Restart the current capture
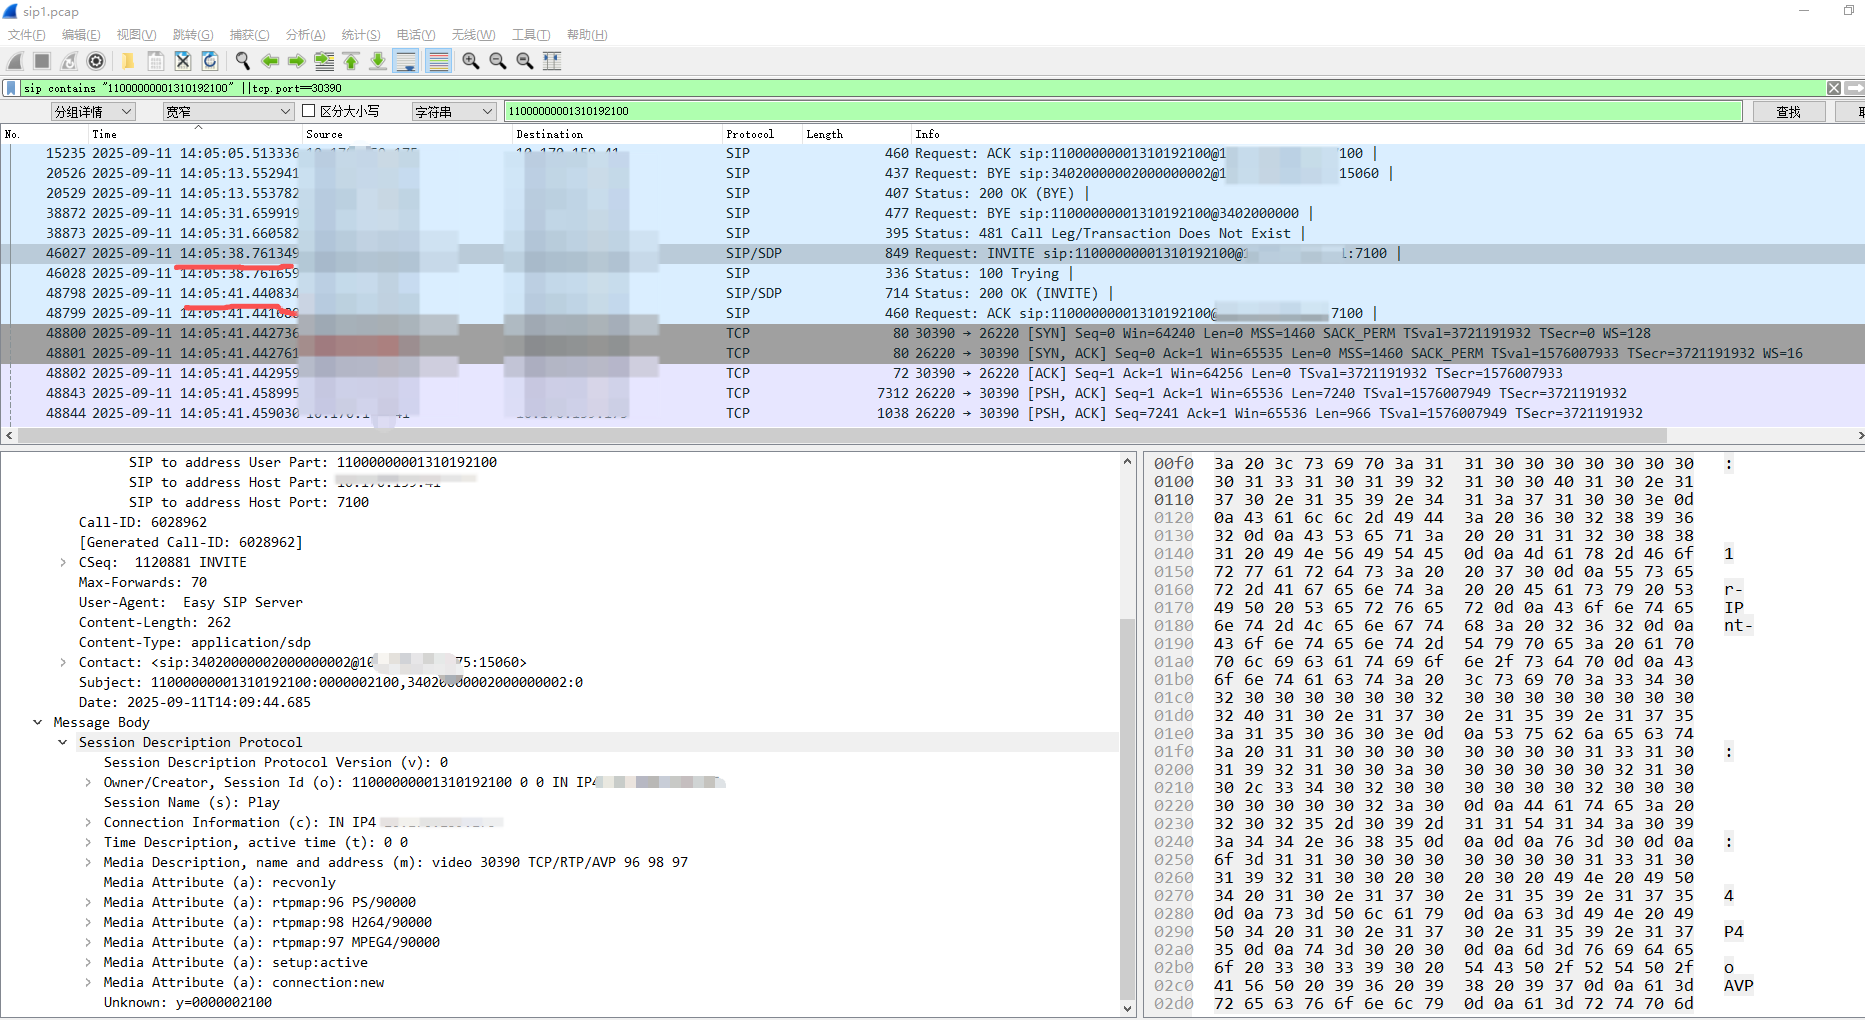Viewport: 1865px width, 1020px height. (69, 61)
